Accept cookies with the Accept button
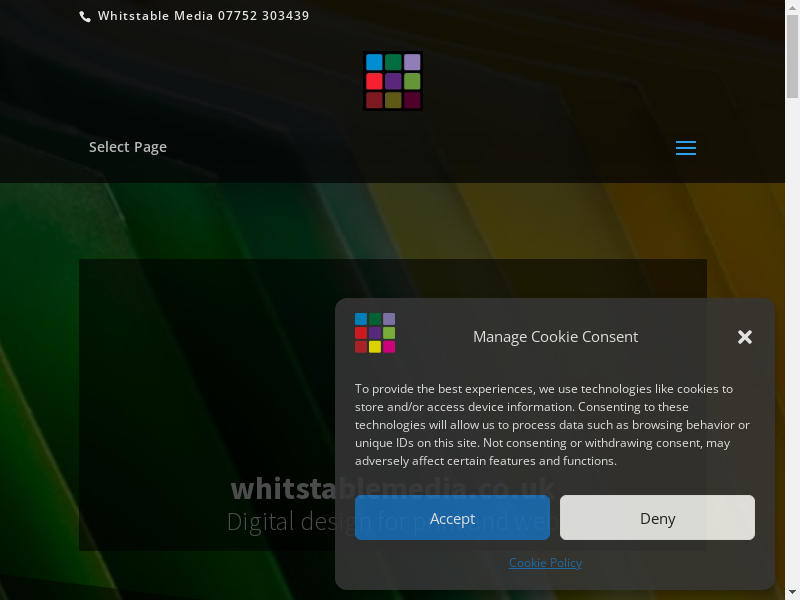Viewport: 800px width, 600px height. (x=452, y=518)
